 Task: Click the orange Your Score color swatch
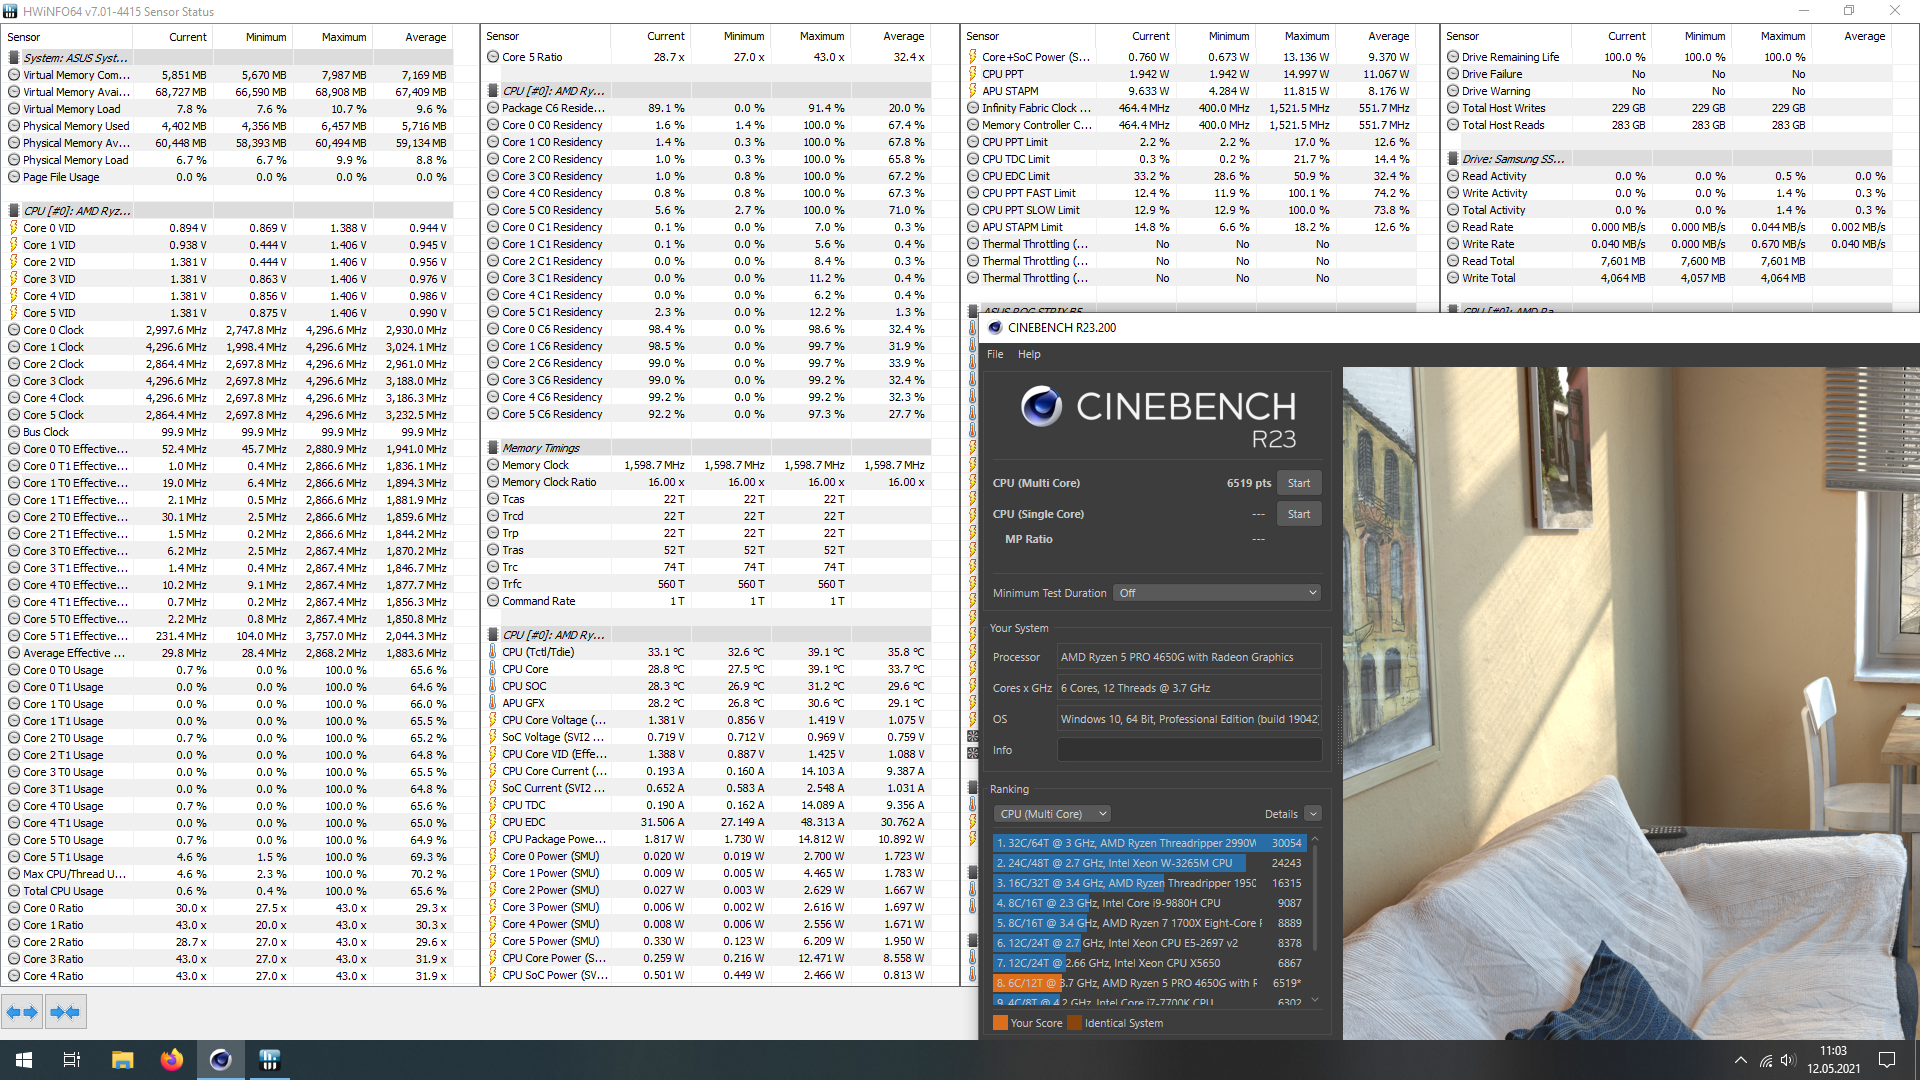pos(1000,1023)
